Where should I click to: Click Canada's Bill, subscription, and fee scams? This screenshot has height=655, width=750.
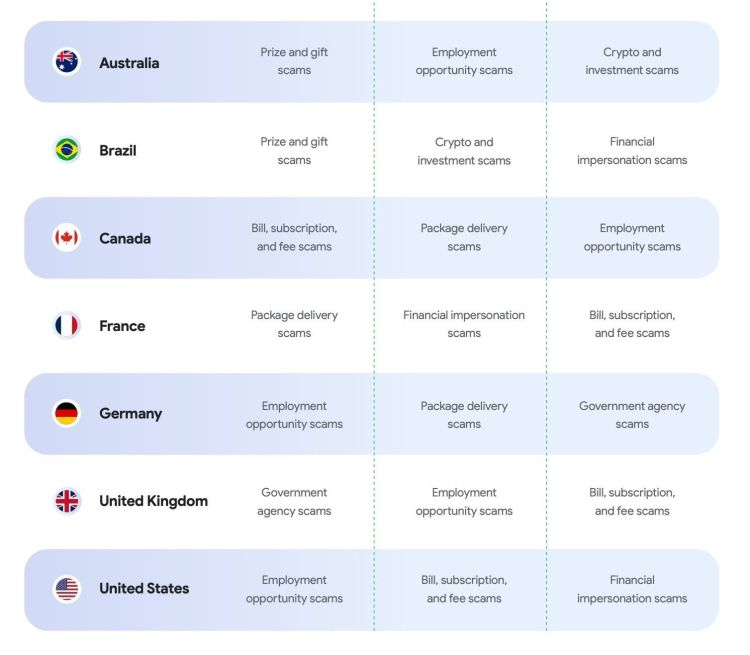tap(294, 237)
